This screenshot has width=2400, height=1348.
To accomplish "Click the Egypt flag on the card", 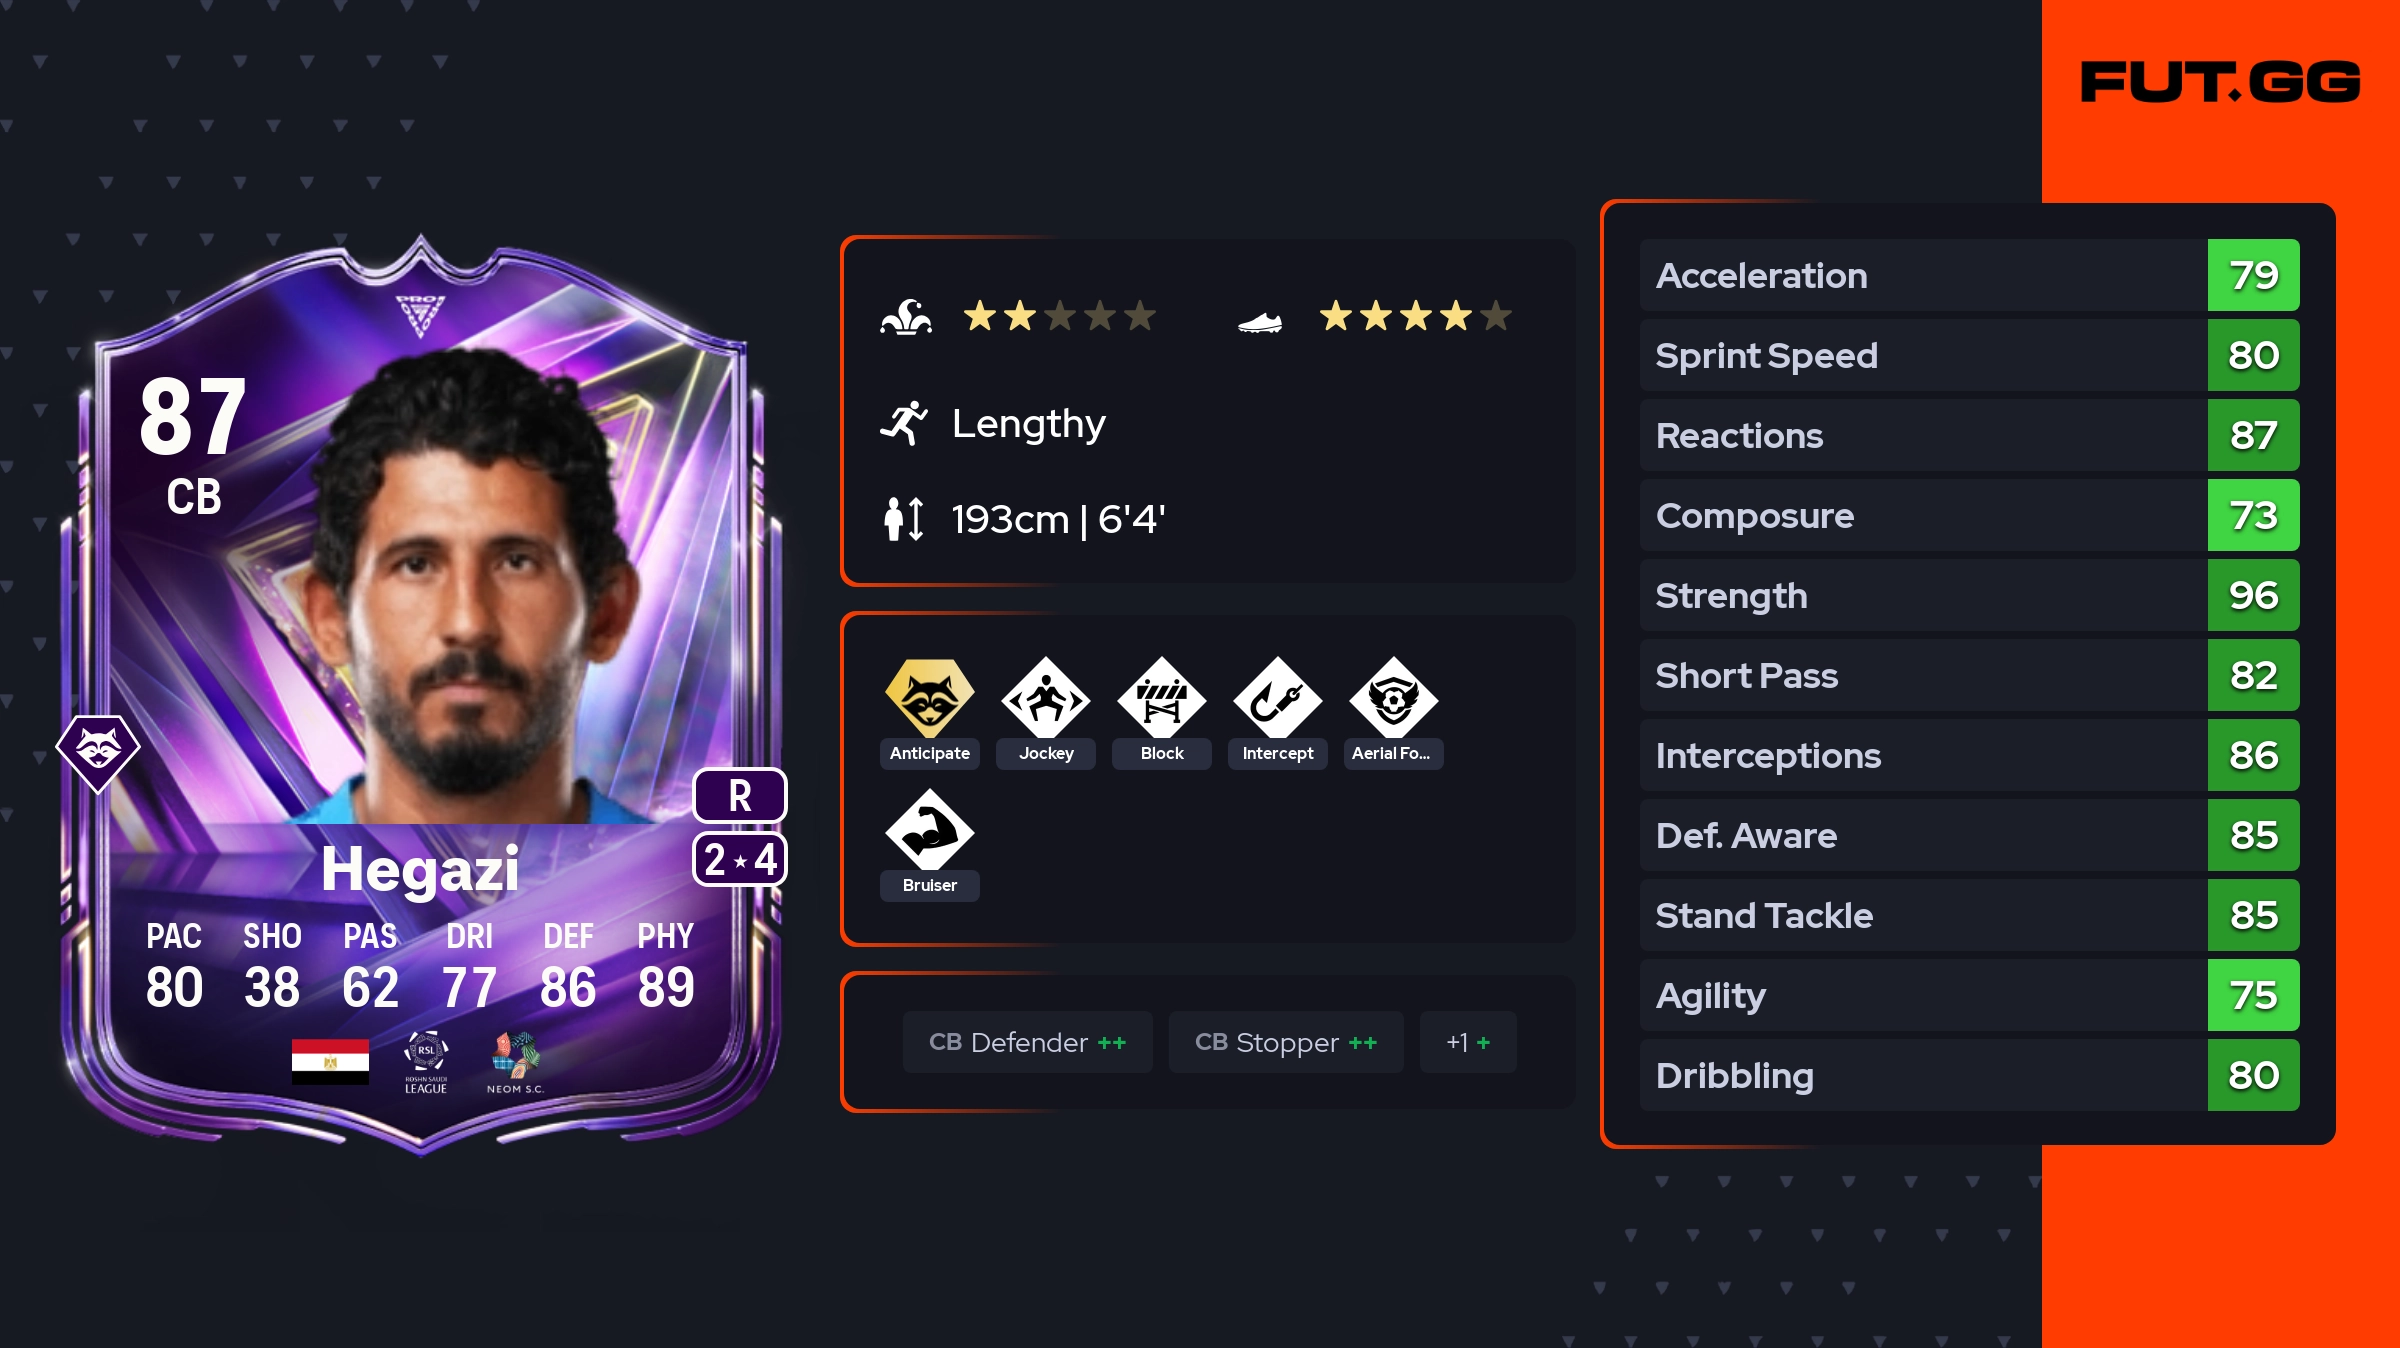I will [330, 1060].
